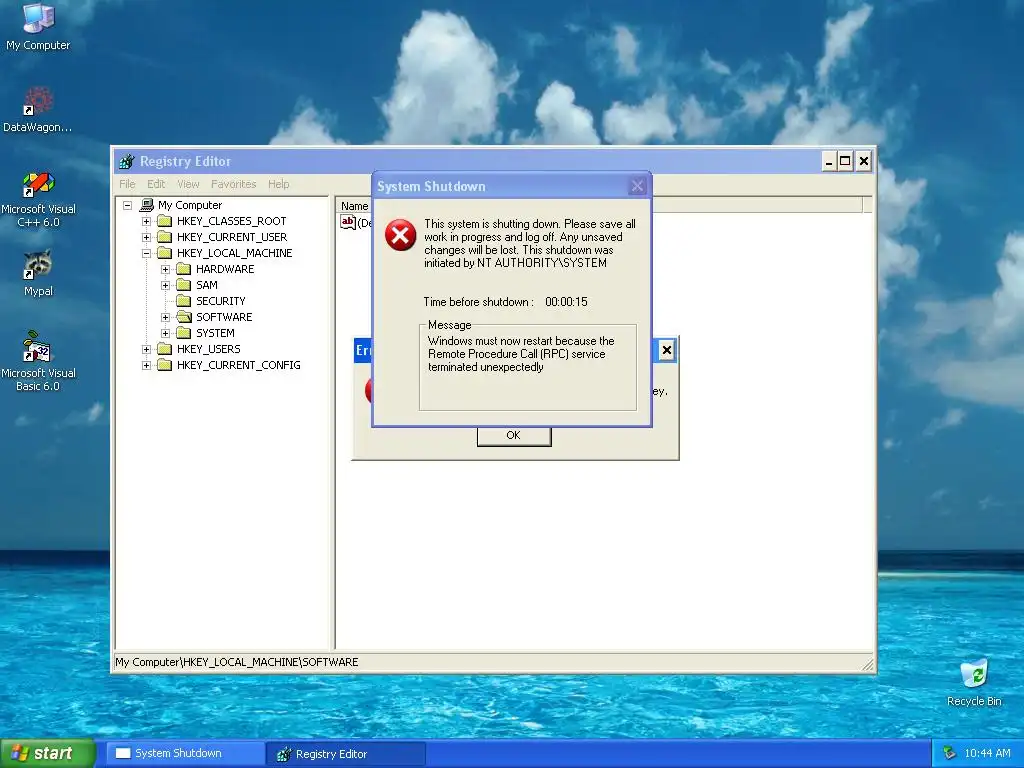Select the HKEY_CLASSES_ROOT label

tap(231, 221)
